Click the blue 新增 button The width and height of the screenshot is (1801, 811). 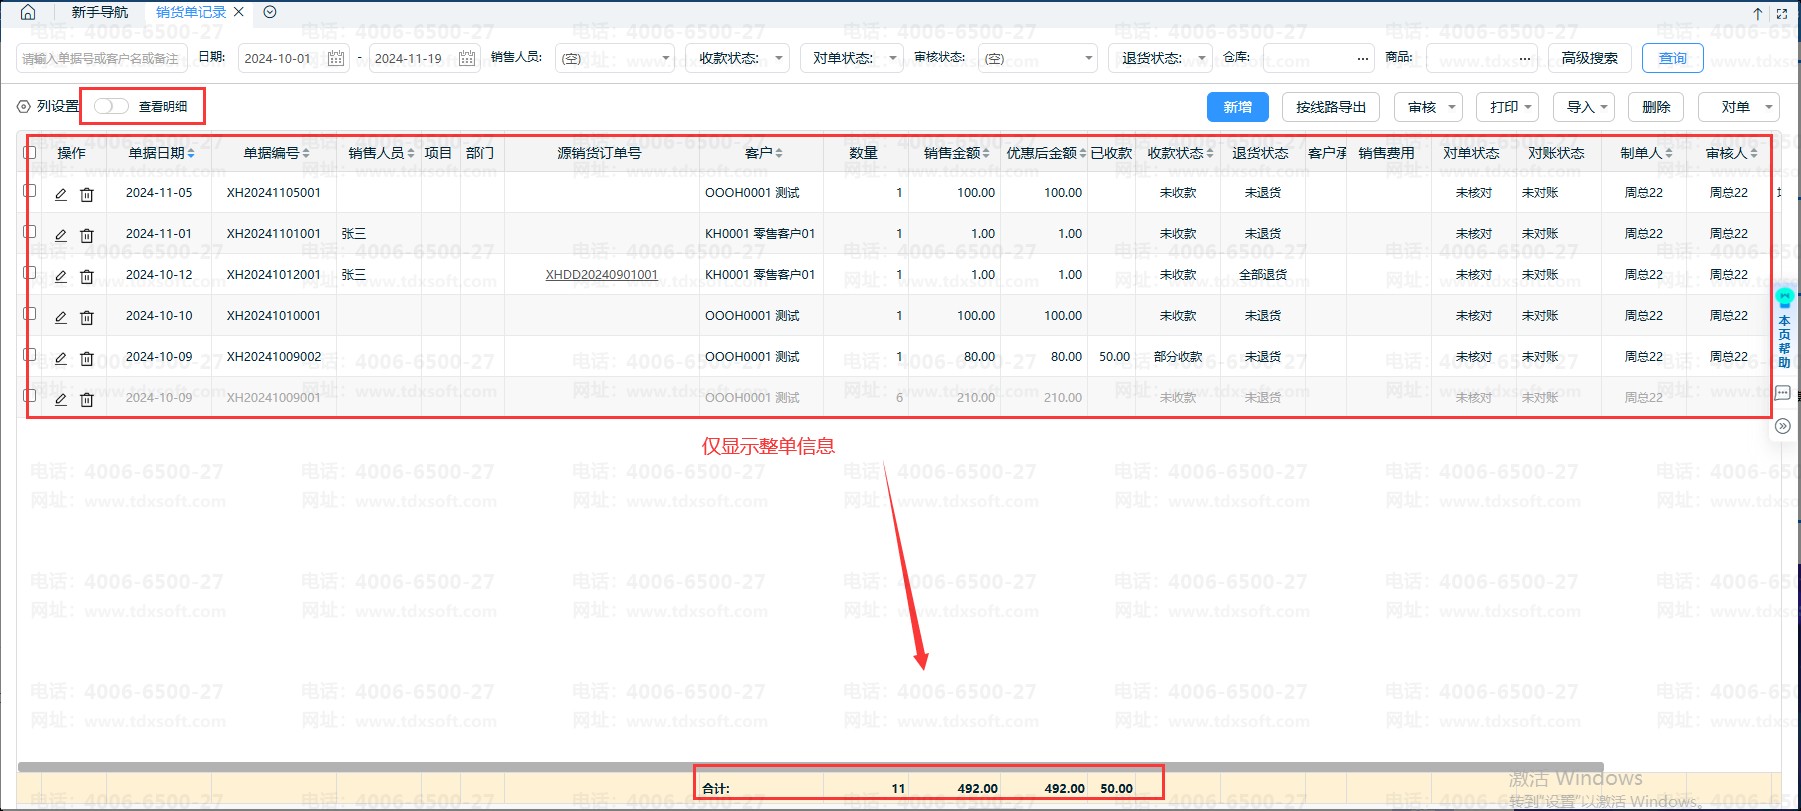click(x=1237, y=107)
